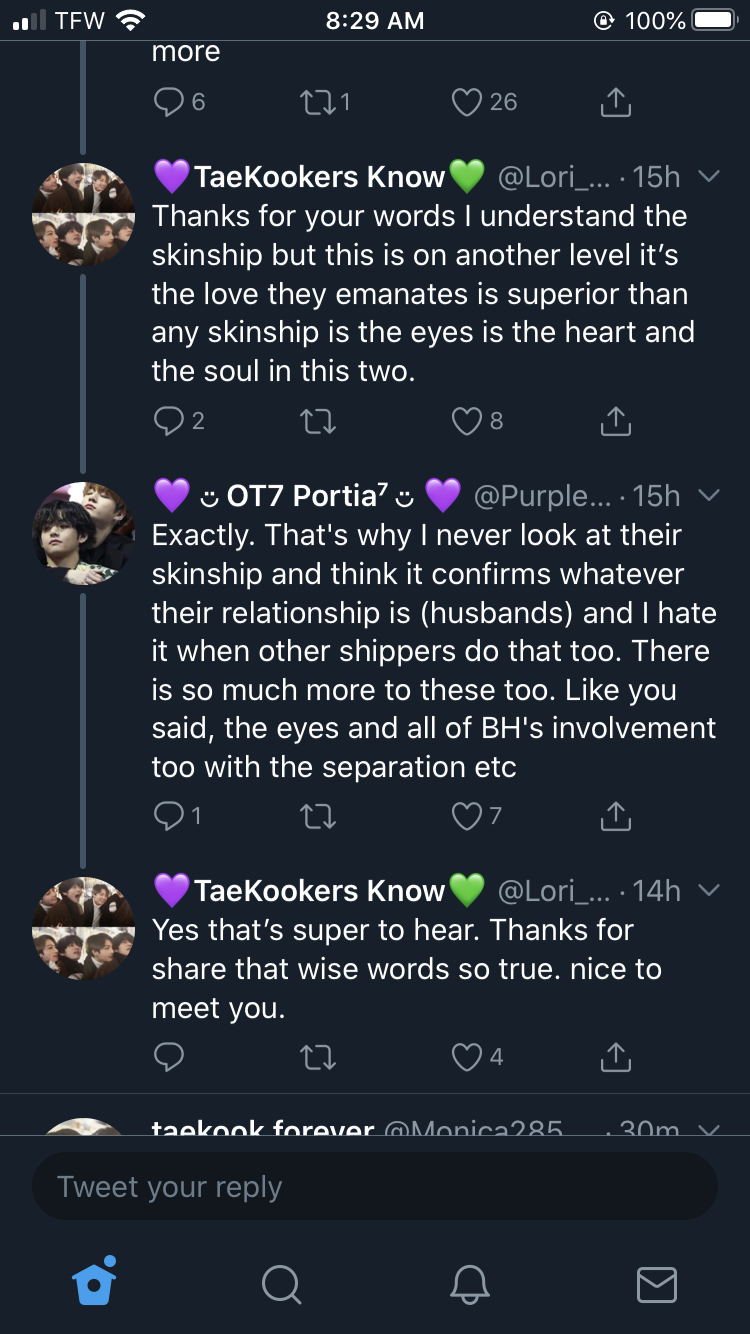Open the TaeKookers Know profile name

click(x=318, y=177)
